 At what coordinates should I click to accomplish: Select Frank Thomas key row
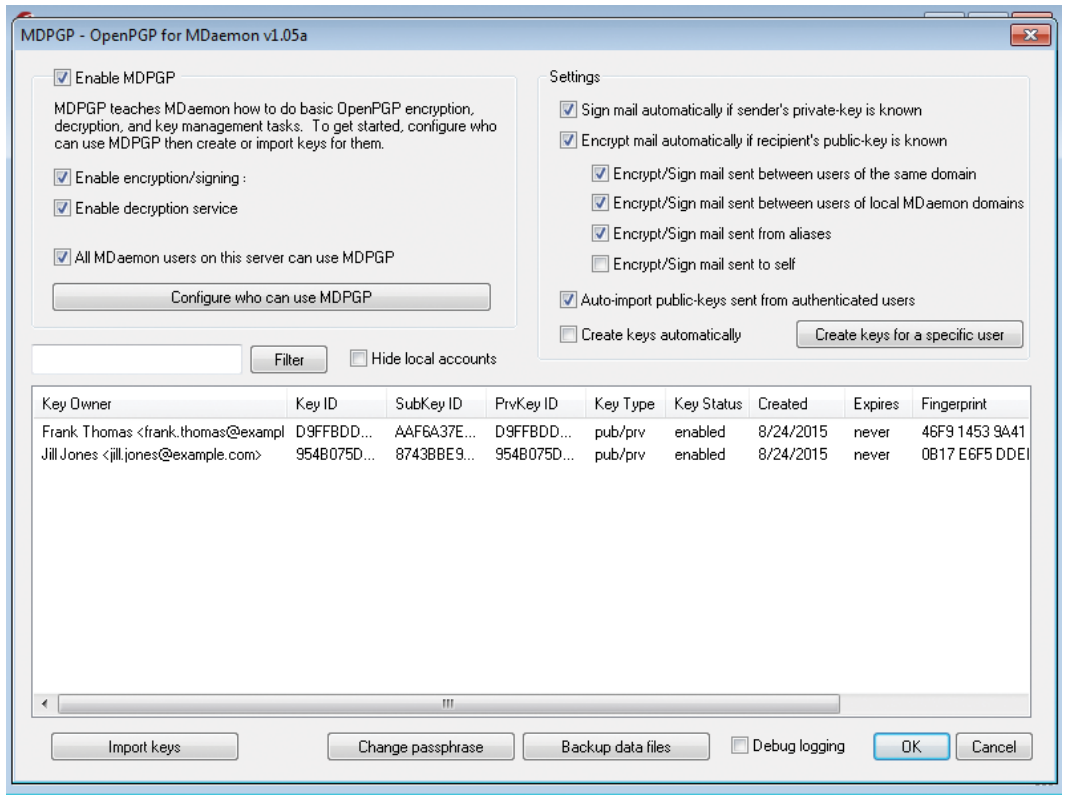(x=531, y=432)
